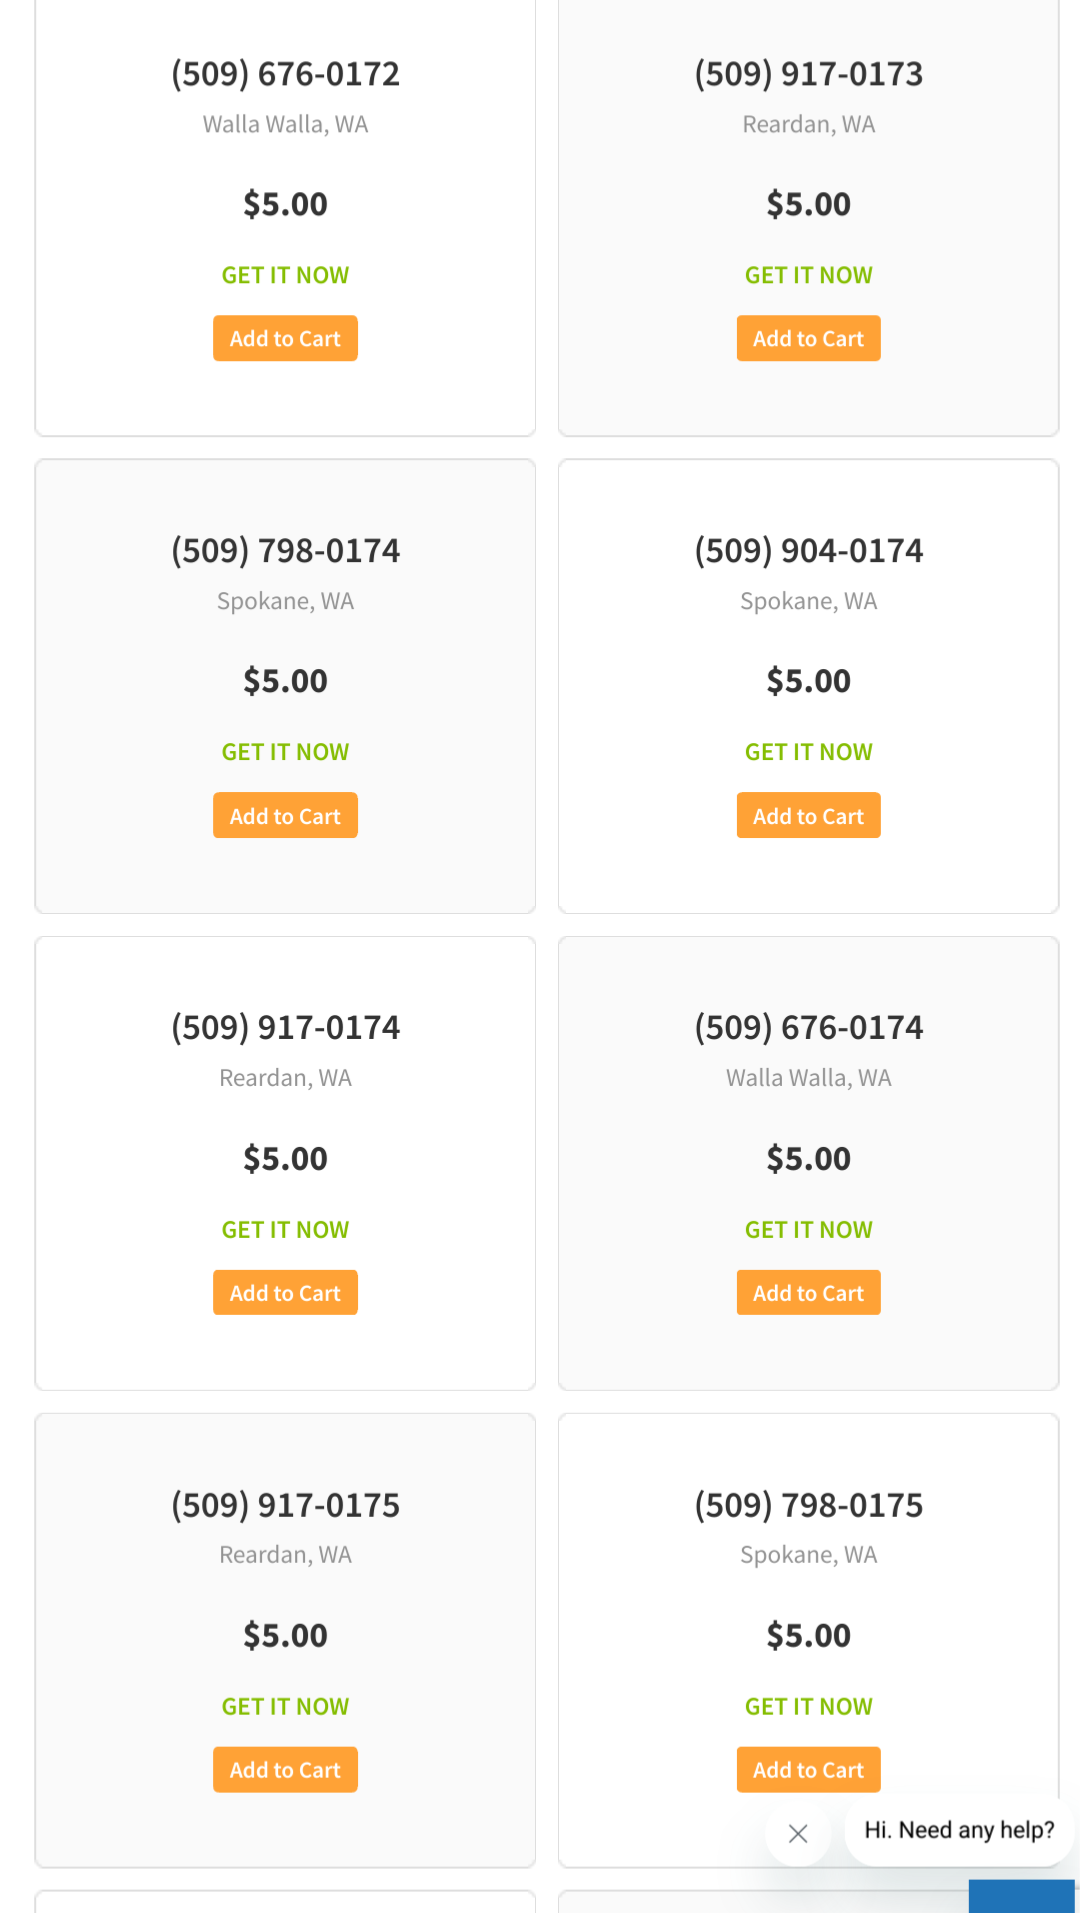Add (509) 917-0174 to cart
This screenshot has height=1913, width=1080.
pos(285,1293)
